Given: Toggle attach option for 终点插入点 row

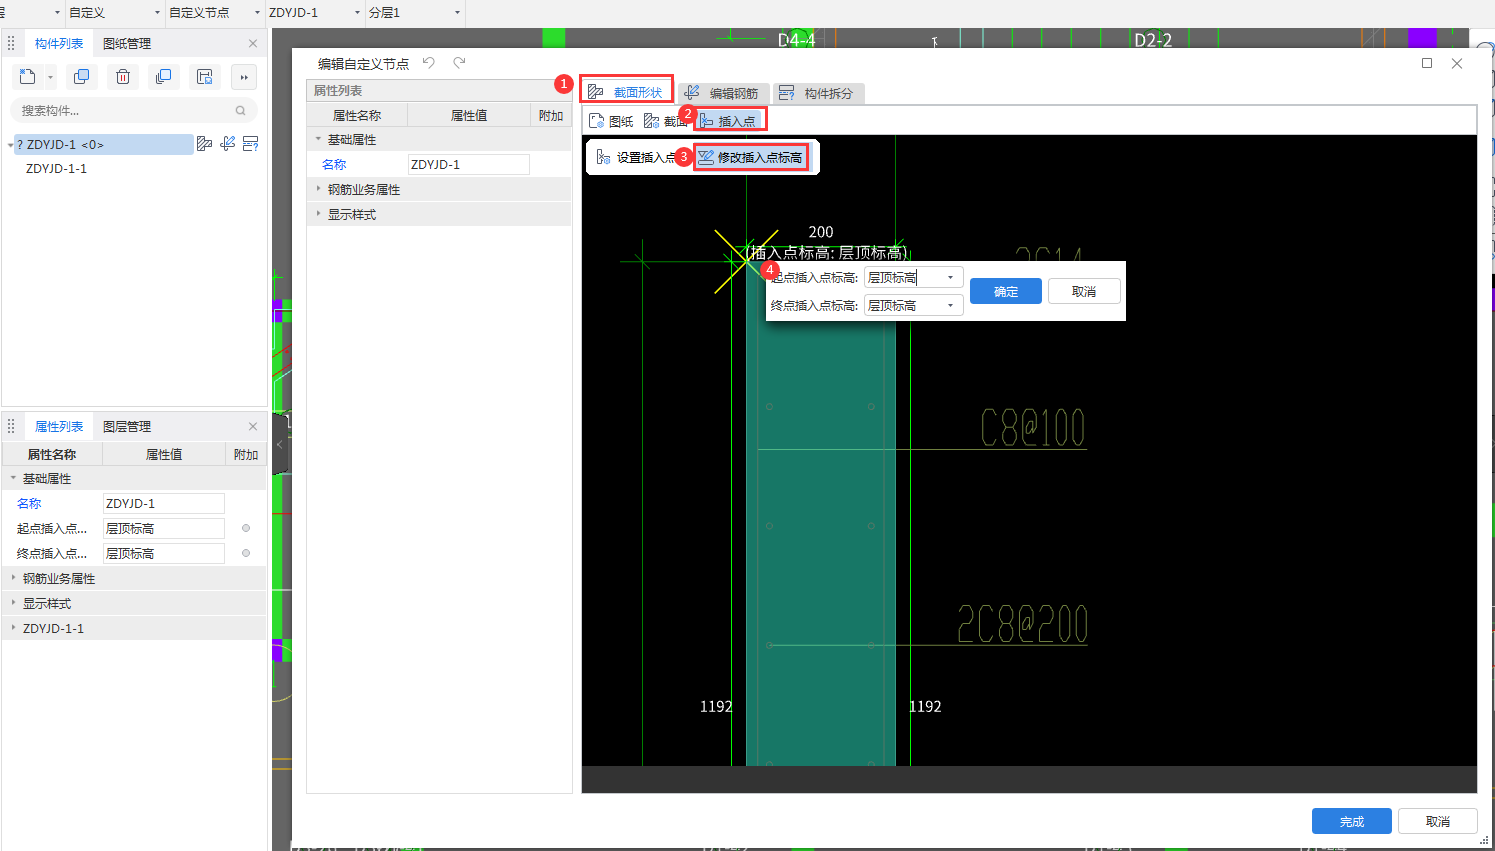Looking at the screenshot, I should pyautogui.click(x=246, y=554).
